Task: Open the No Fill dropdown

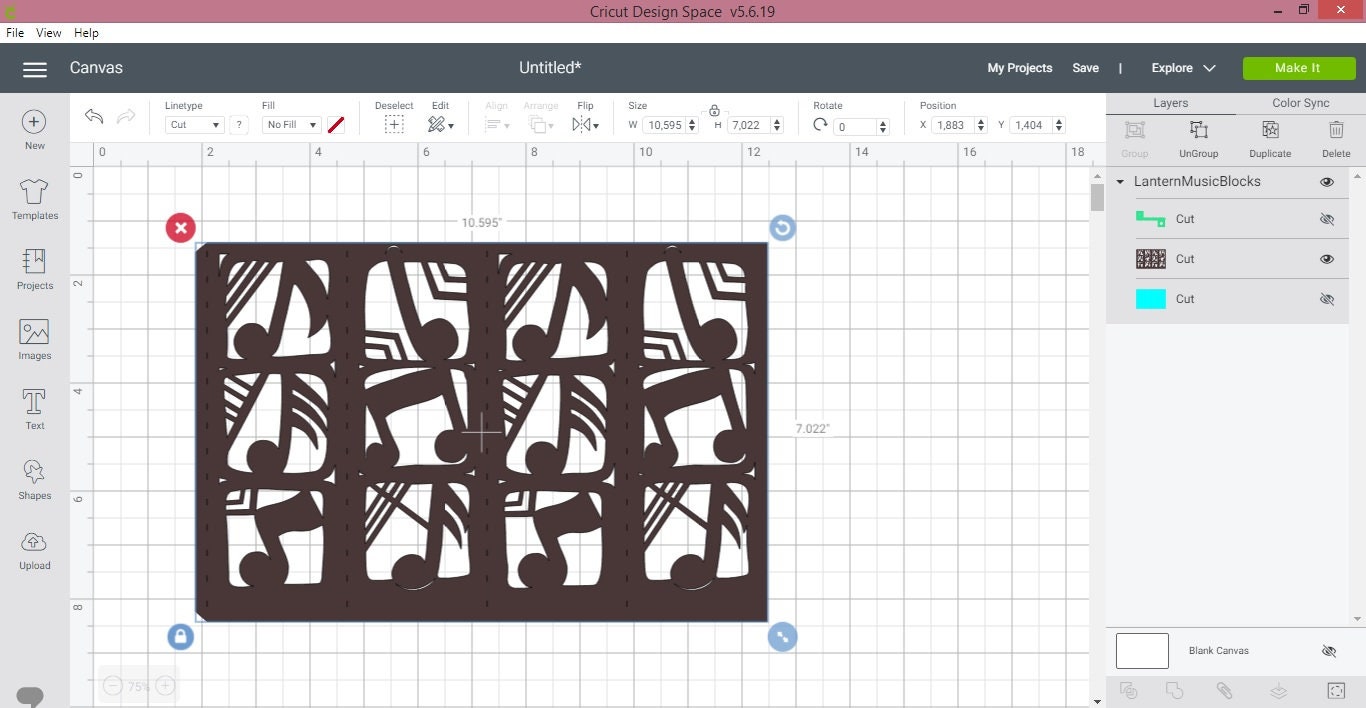Action: (x=292, y=125)
